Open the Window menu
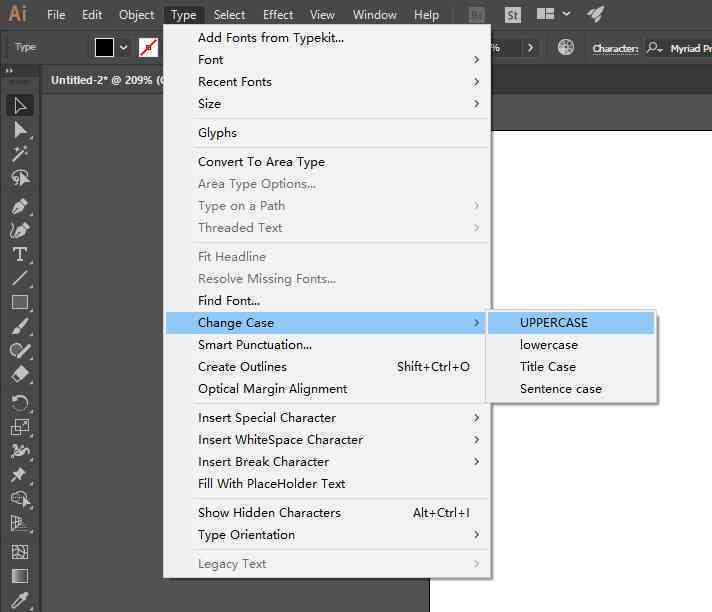The height and width of the screenshot is (612, 712). (x=375, y=15)
